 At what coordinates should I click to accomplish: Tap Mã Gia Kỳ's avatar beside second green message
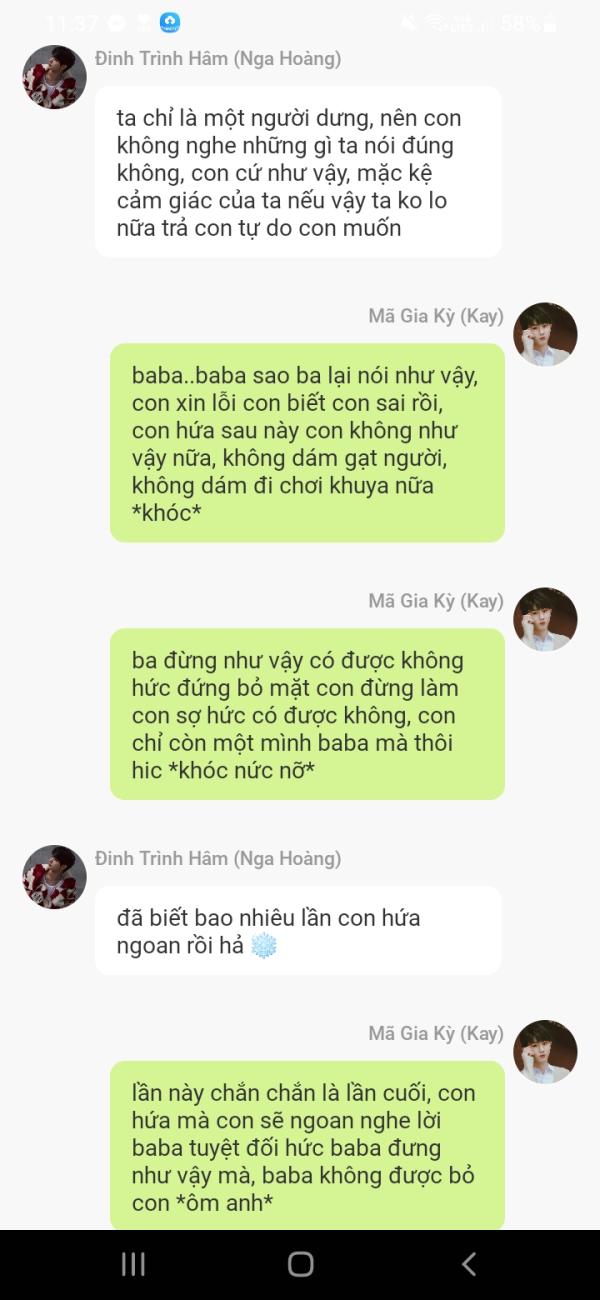click(x=545, y=620)
